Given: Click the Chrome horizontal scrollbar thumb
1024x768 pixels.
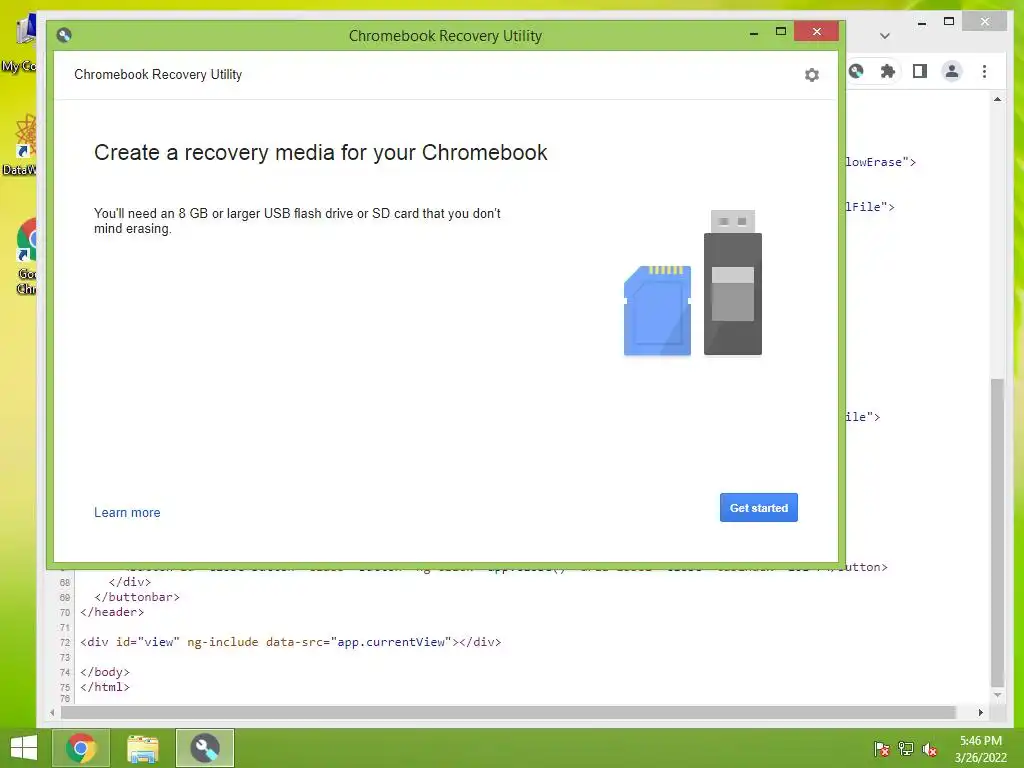Looking at the screenshot, I should pyautogui.click(x=508, y=712).
